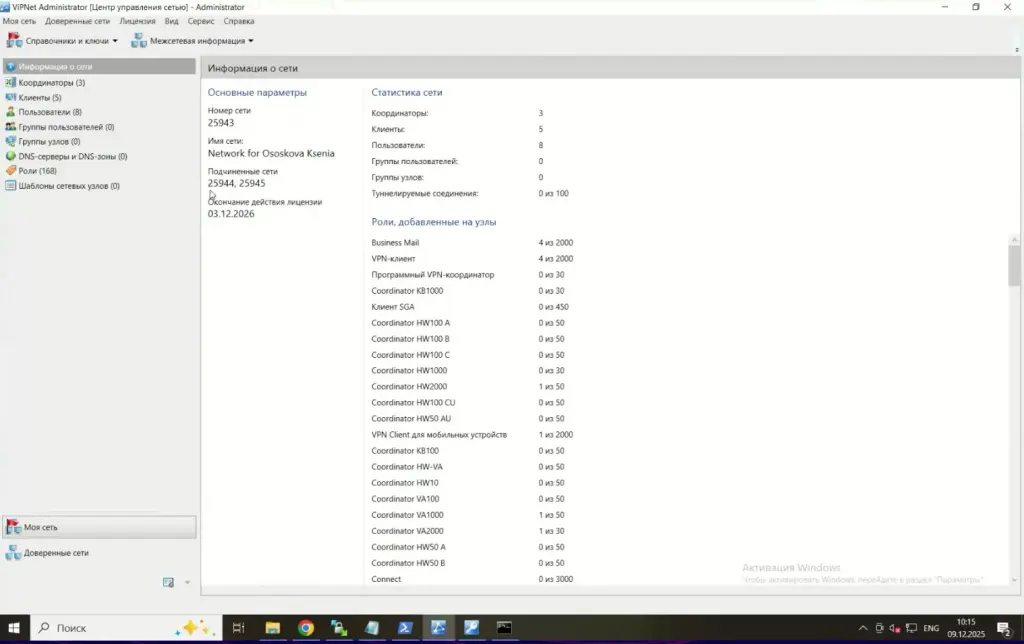Click the toolbar overflow arrow at right edge

pos(1017,50)
